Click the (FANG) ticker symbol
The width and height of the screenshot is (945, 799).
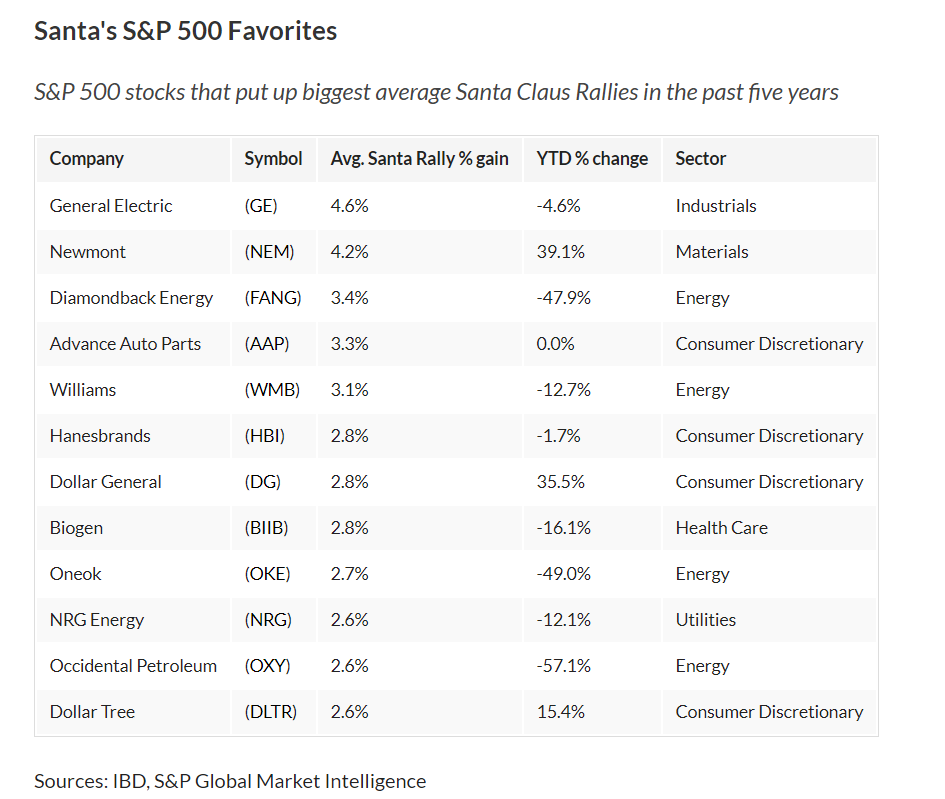tap(273, 298)
